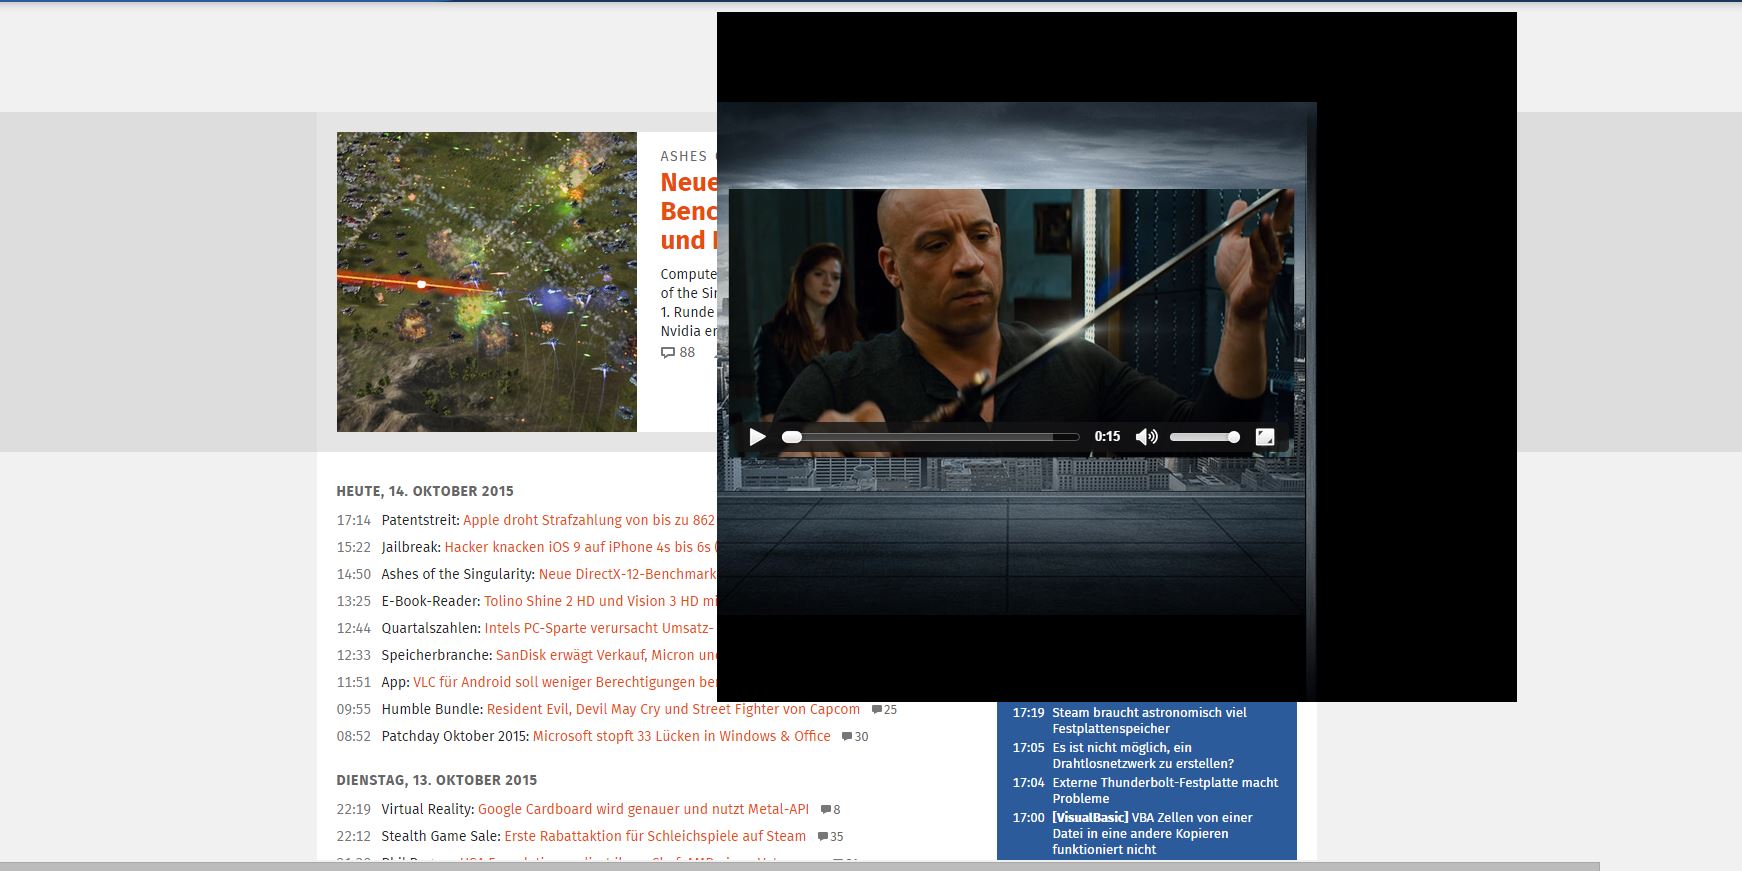This screenshot has width=1742, height=871.
Task: Open the 25 comments of the Humble Bundle article
Action: tap(884, 709)
